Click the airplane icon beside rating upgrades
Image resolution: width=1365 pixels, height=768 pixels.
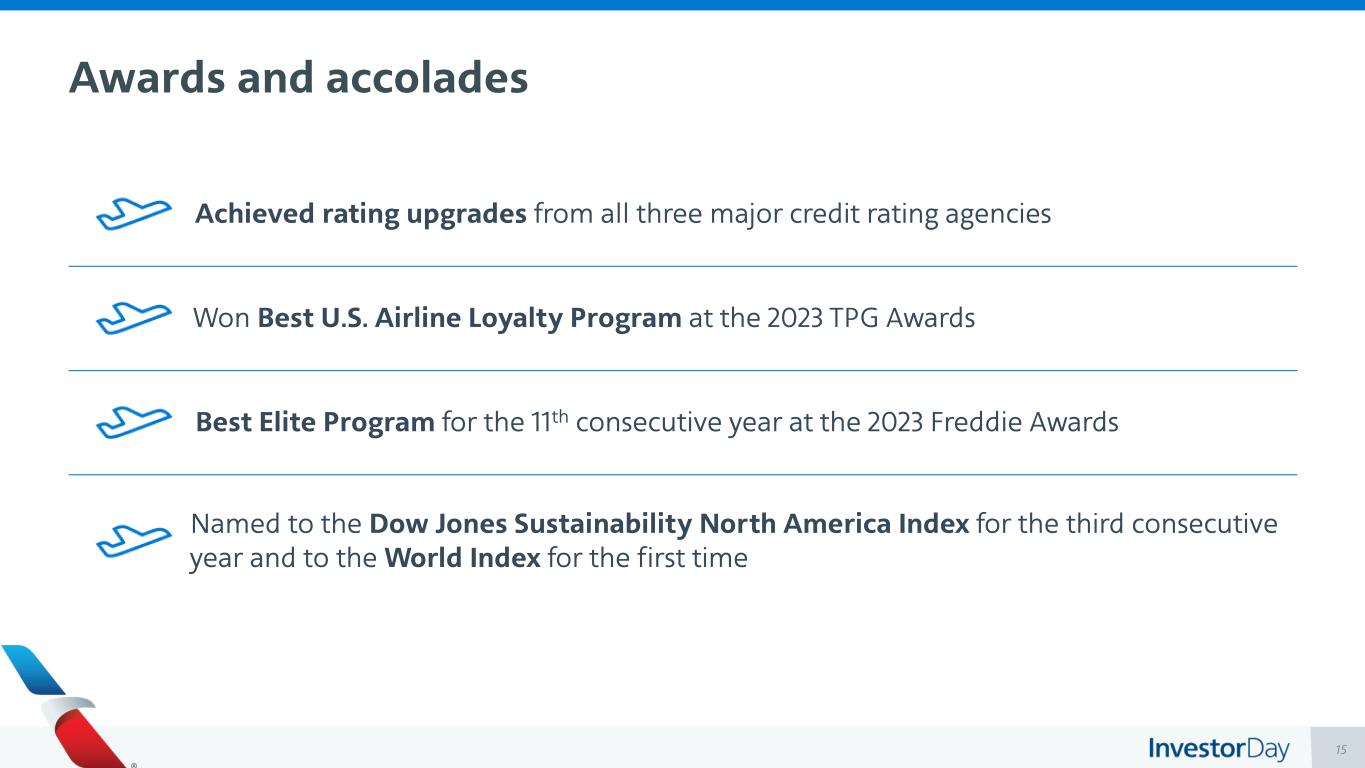pos(133,214)
